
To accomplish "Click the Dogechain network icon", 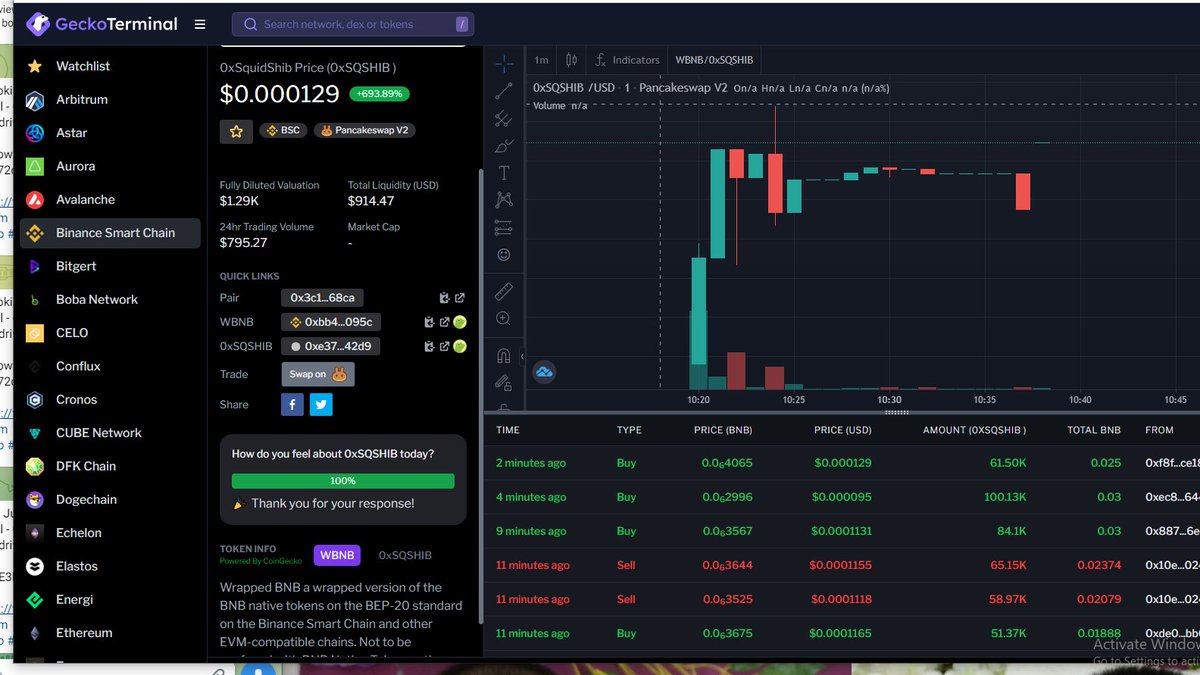I will point(35,500).
